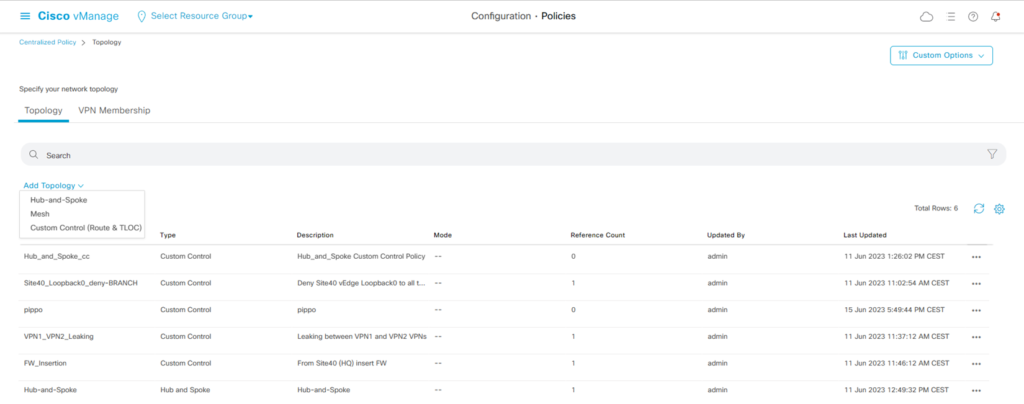1024x404 pixels.
Task: Sort by the Last Updated column header
Action: 864,235
